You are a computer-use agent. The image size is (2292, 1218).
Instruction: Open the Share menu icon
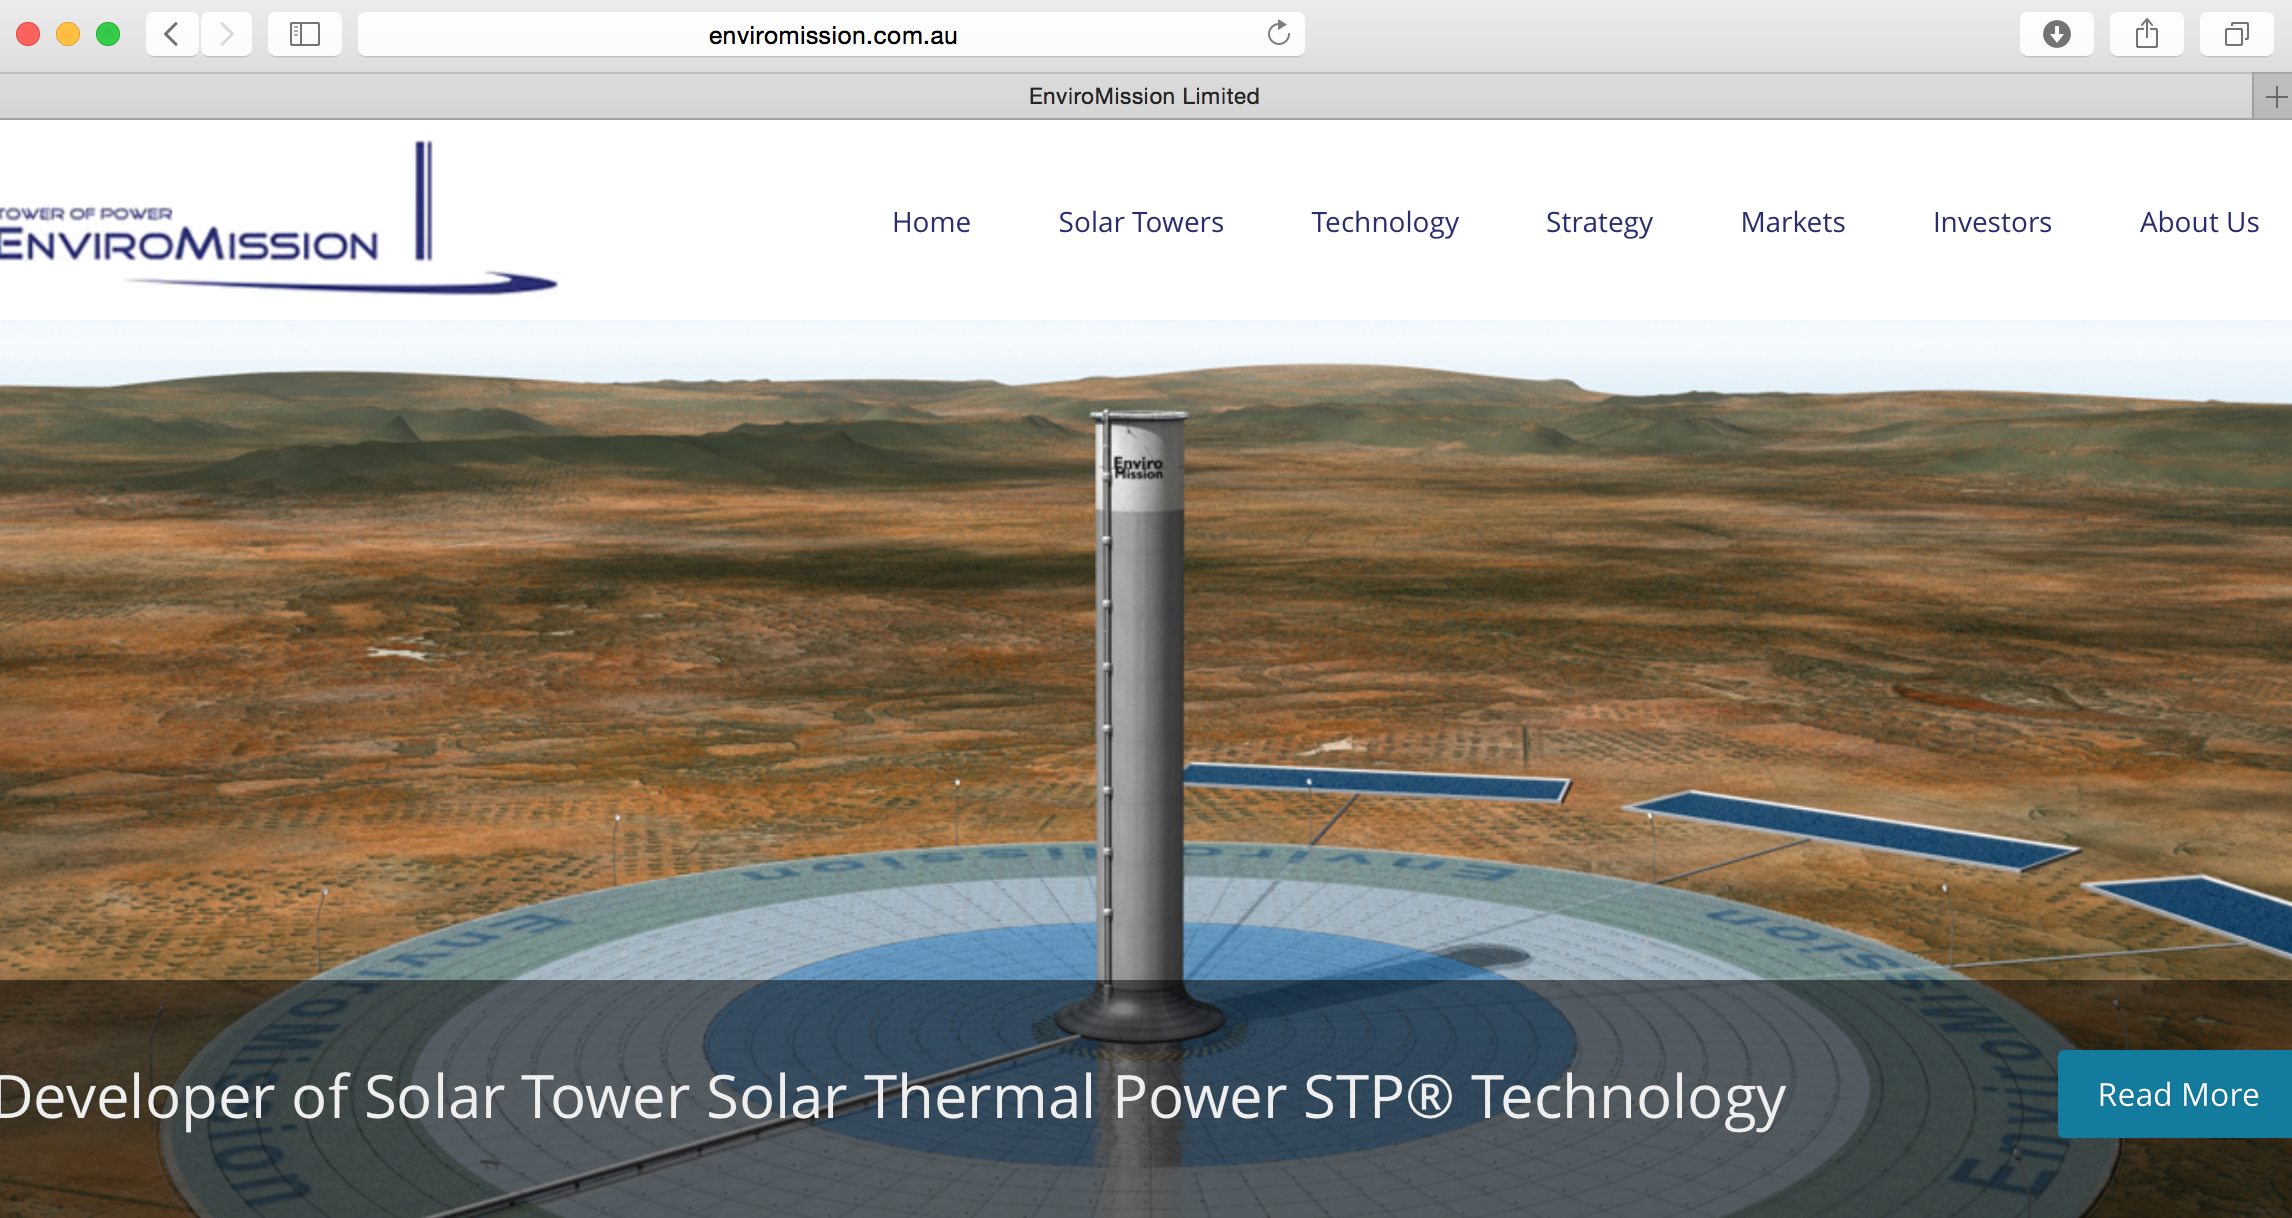(2146, 35)
